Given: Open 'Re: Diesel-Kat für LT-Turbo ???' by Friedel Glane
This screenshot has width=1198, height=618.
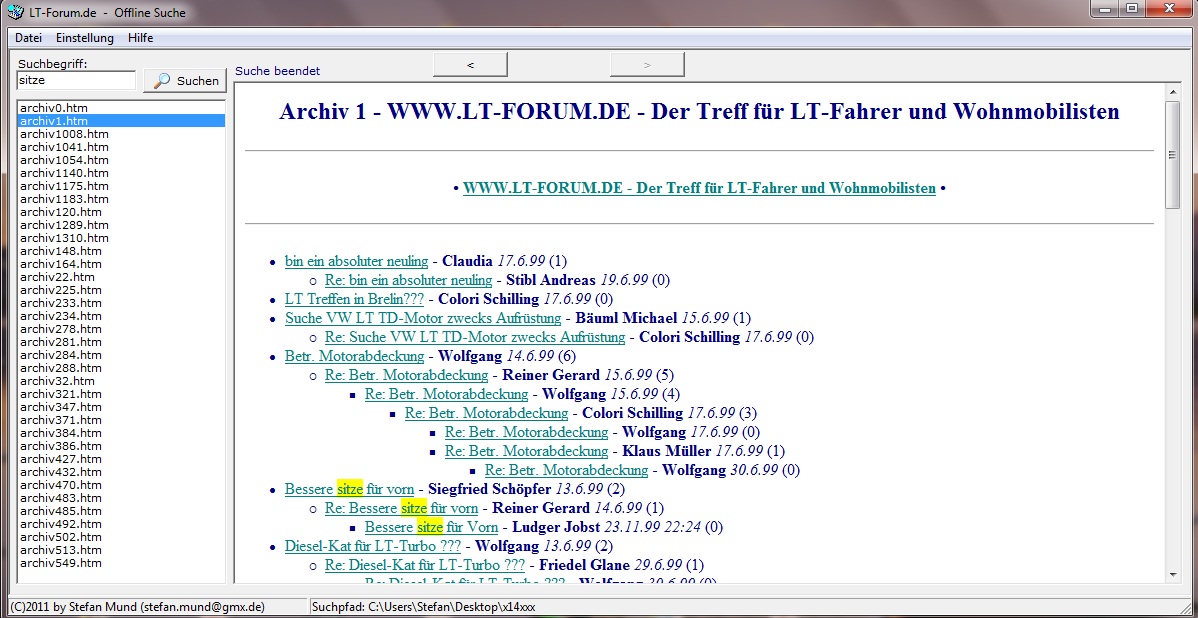Looking at the screenshot, I should (x=425, y=565).
